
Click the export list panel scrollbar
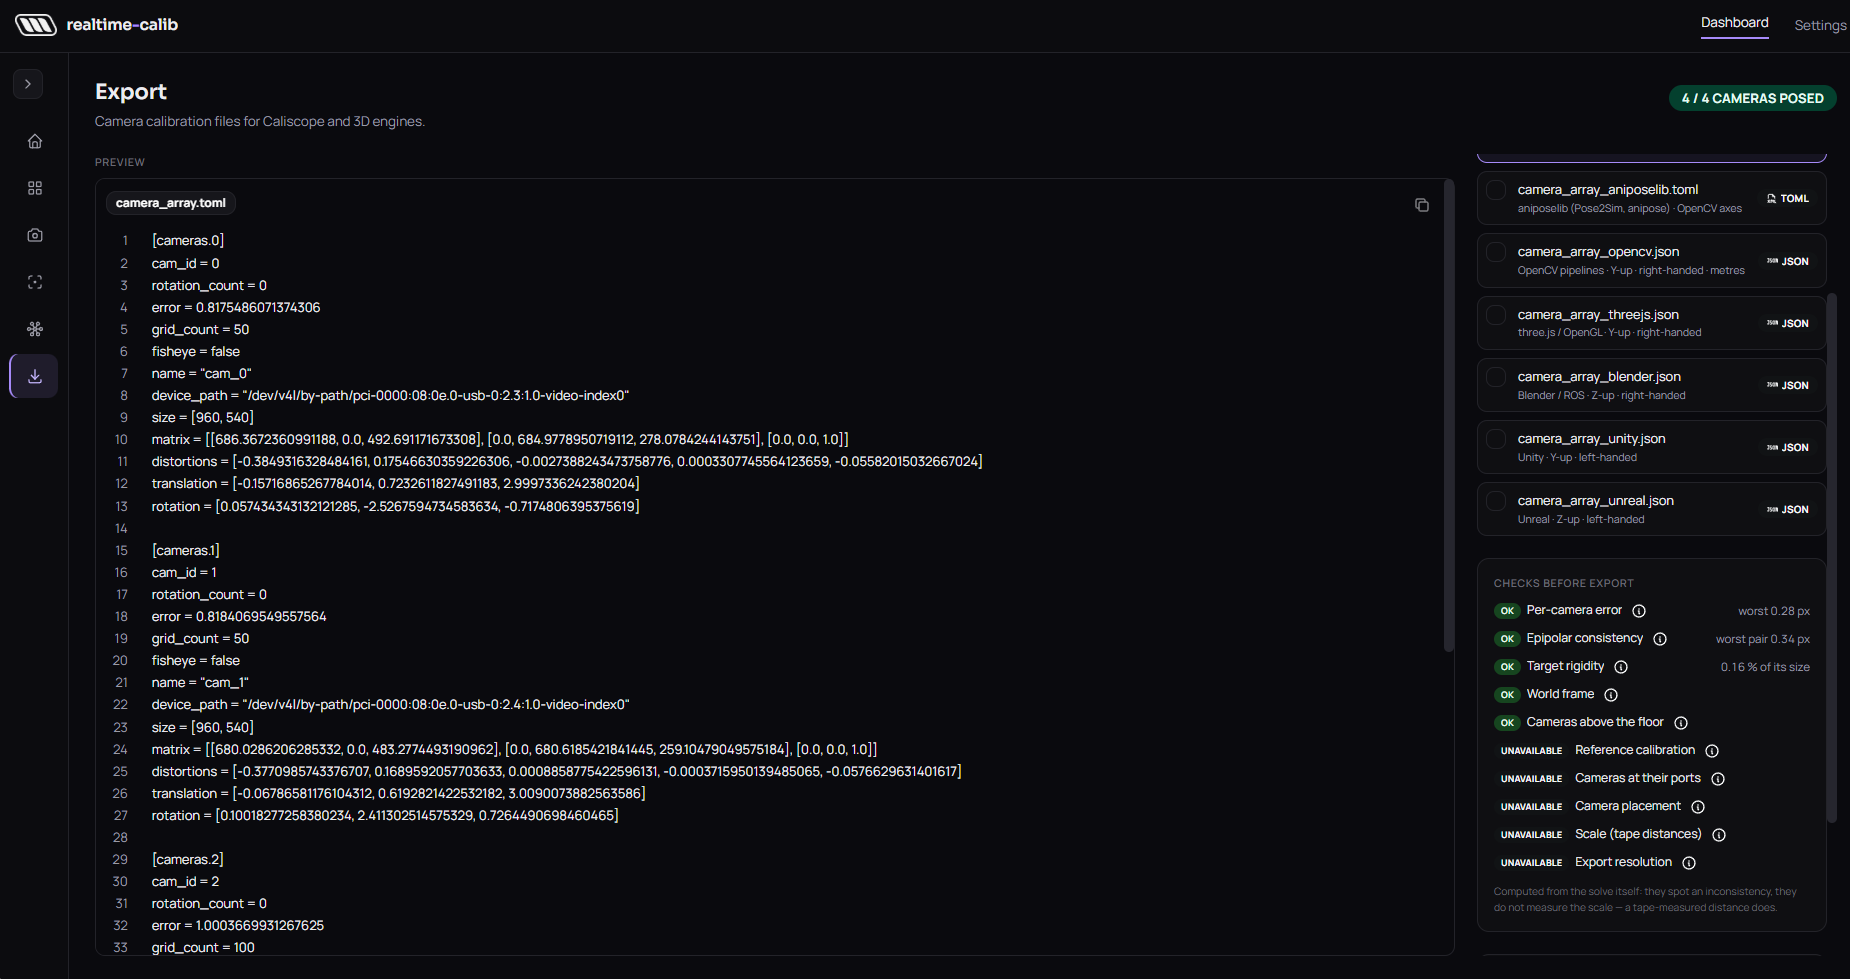(1832, 557)
